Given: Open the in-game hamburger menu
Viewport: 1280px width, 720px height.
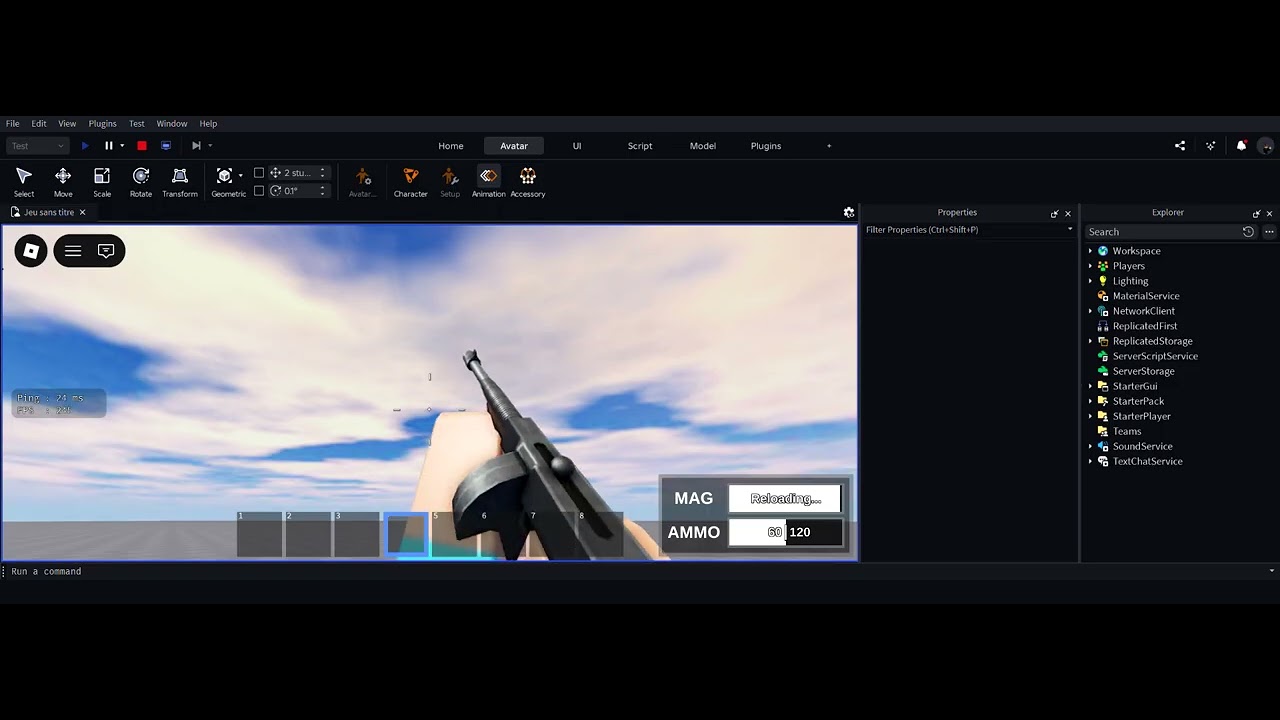Looking at the screenshot, I should click(x=73, y=251).
